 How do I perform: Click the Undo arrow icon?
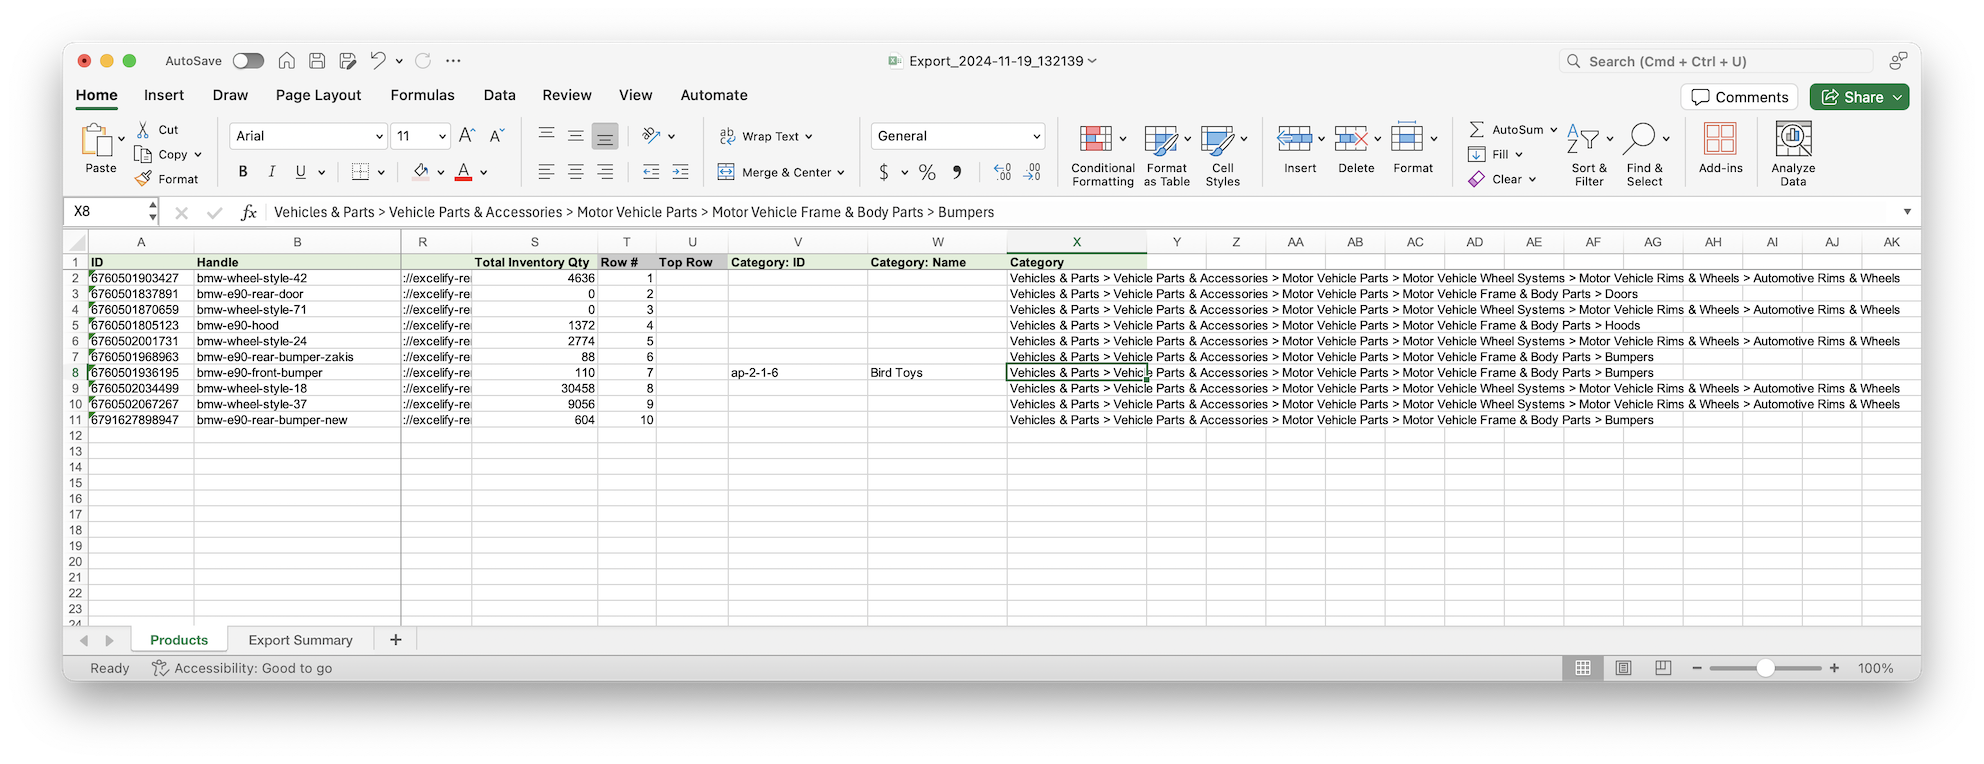click(377, 61)
